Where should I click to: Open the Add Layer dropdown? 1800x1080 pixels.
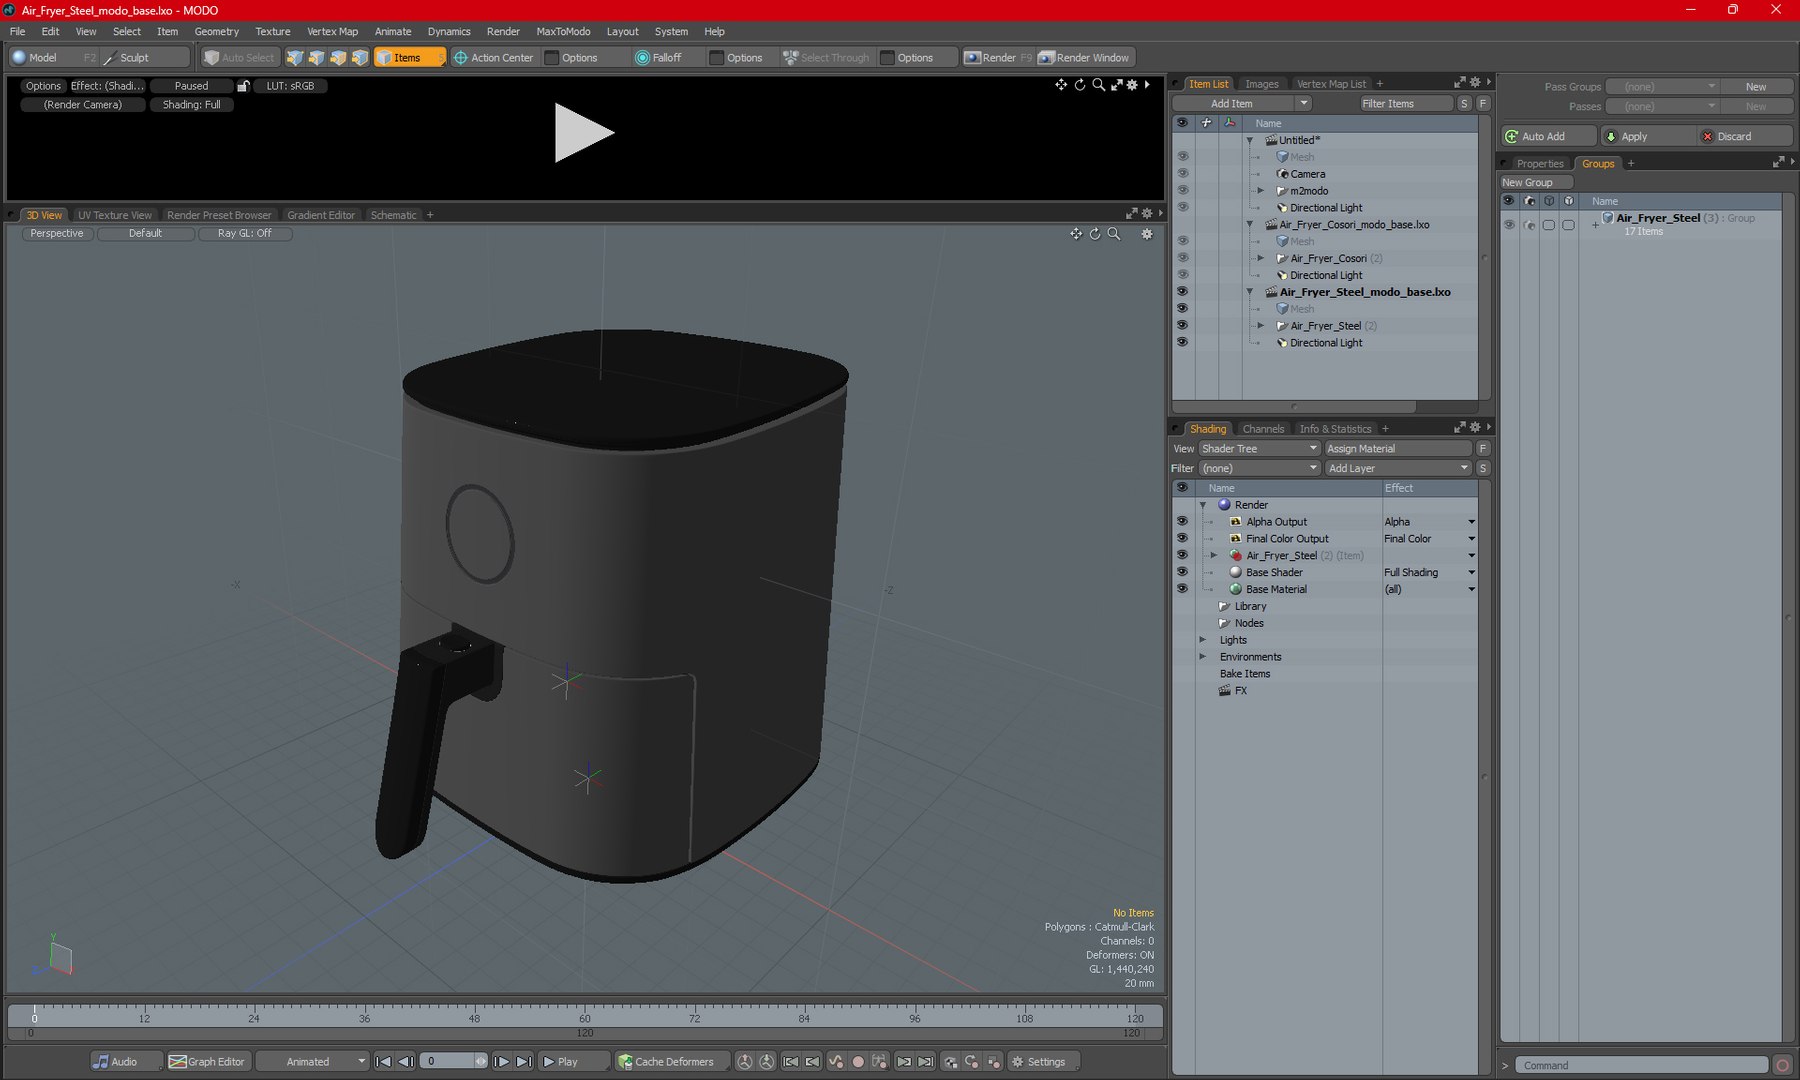(x=1398, y=469)
